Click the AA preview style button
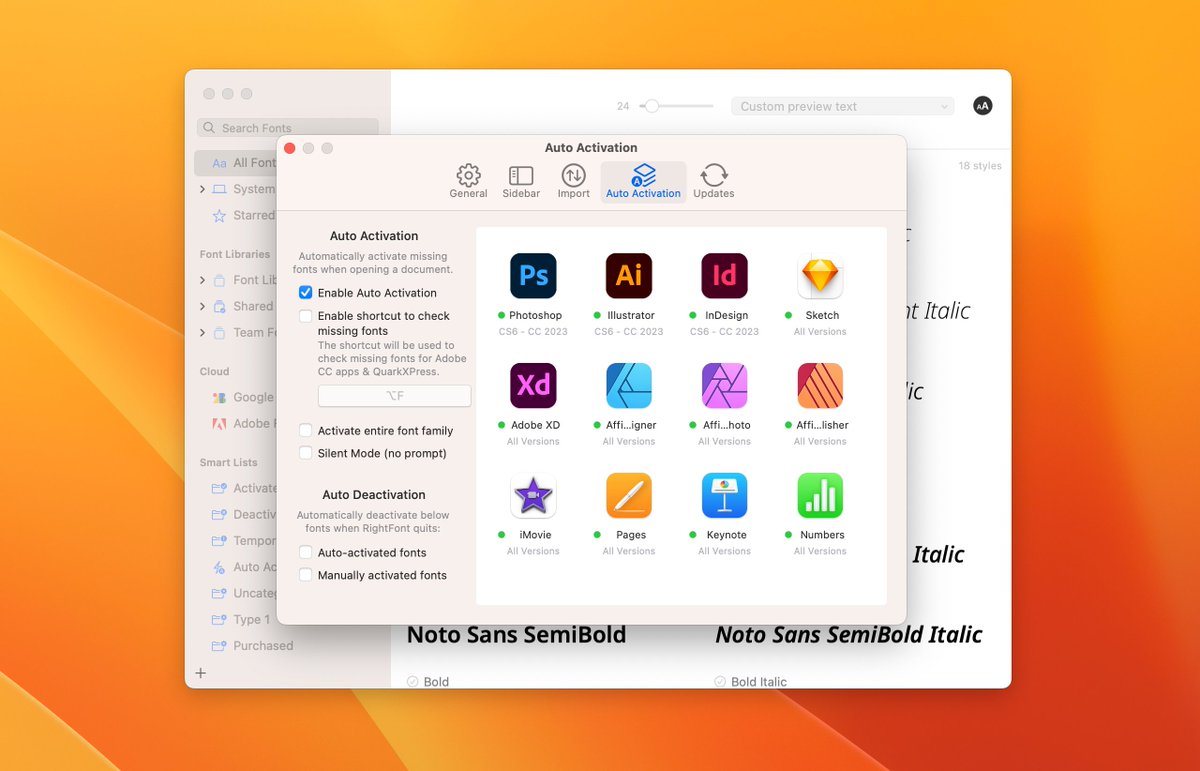Viewport: 1200px width, 771px height. (x=983, y=106)
